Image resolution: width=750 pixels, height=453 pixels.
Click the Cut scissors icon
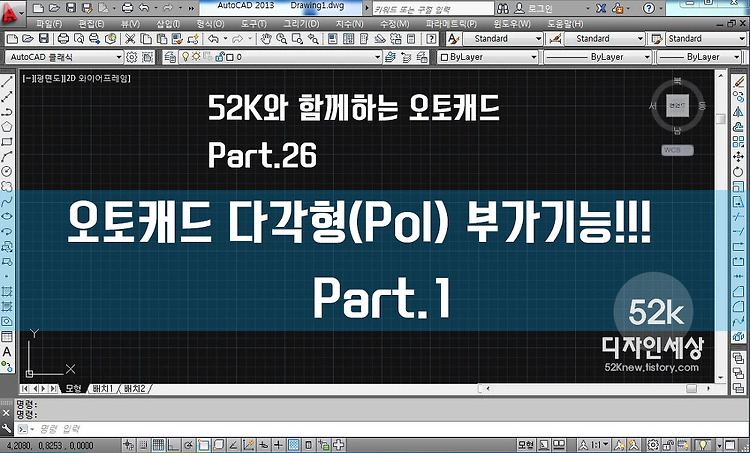click(130, 39)
